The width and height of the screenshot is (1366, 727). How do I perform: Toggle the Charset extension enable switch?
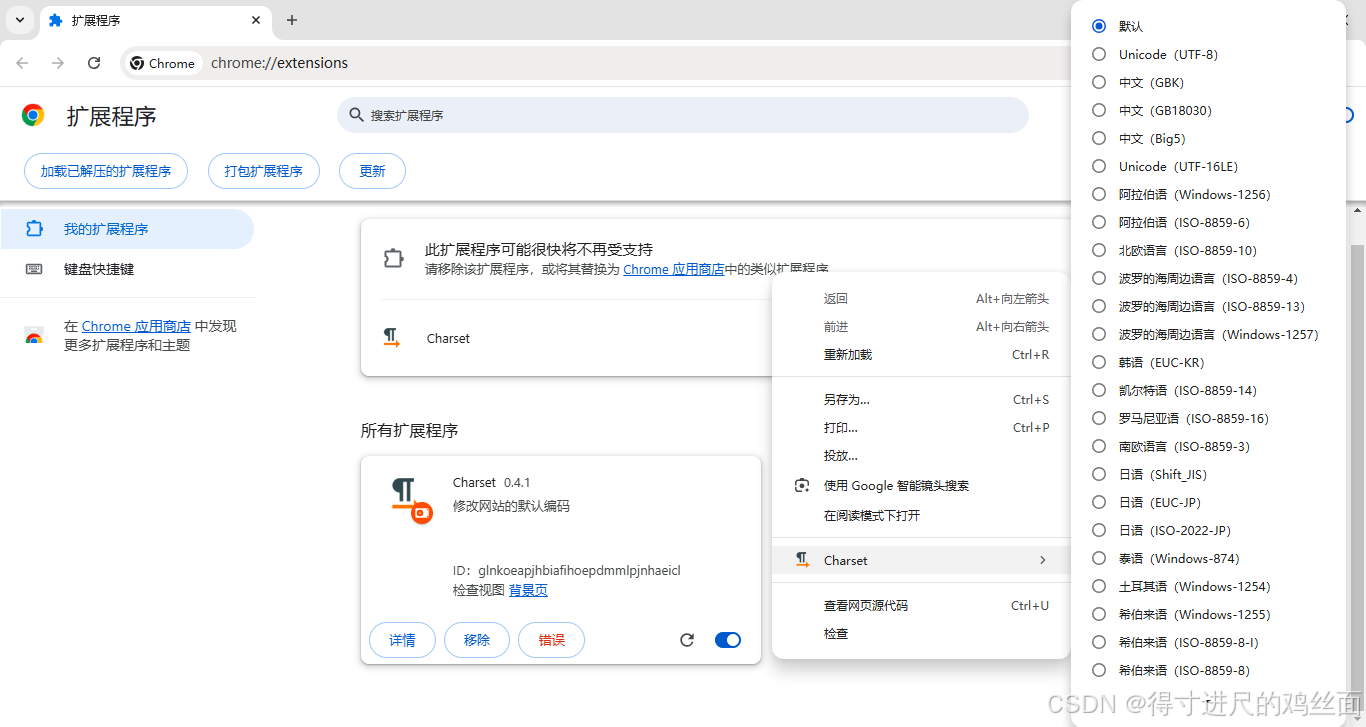coord(728,640)
